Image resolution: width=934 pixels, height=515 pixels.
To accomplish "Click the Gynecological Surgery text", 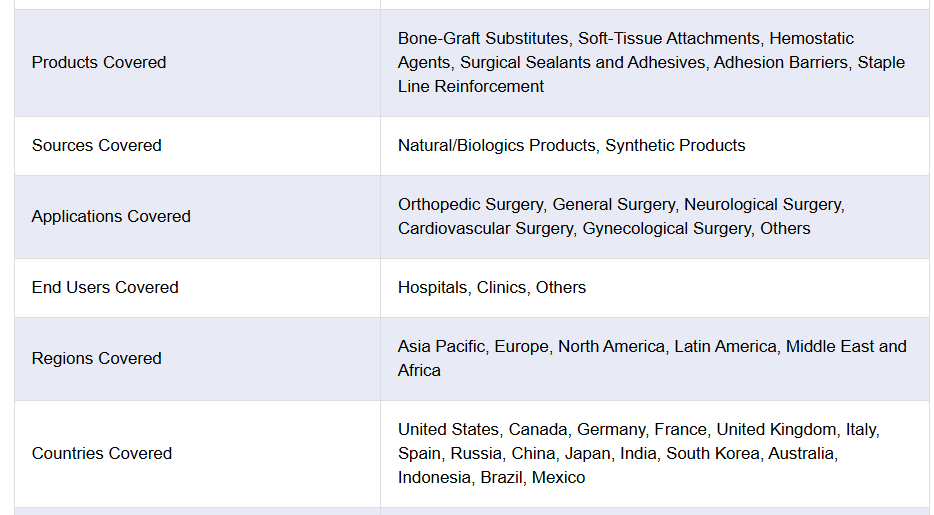I will [x=666, y=228].
